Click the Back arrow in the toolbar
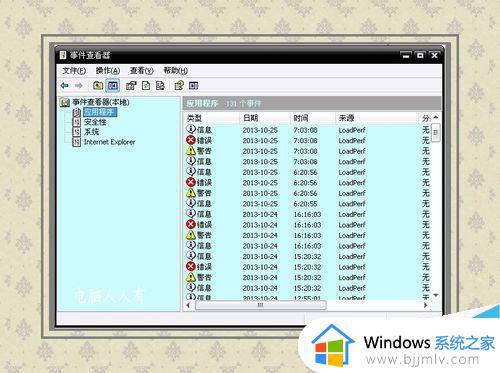The width and height of the screenshot is (500, 373). tap(65, 86)
